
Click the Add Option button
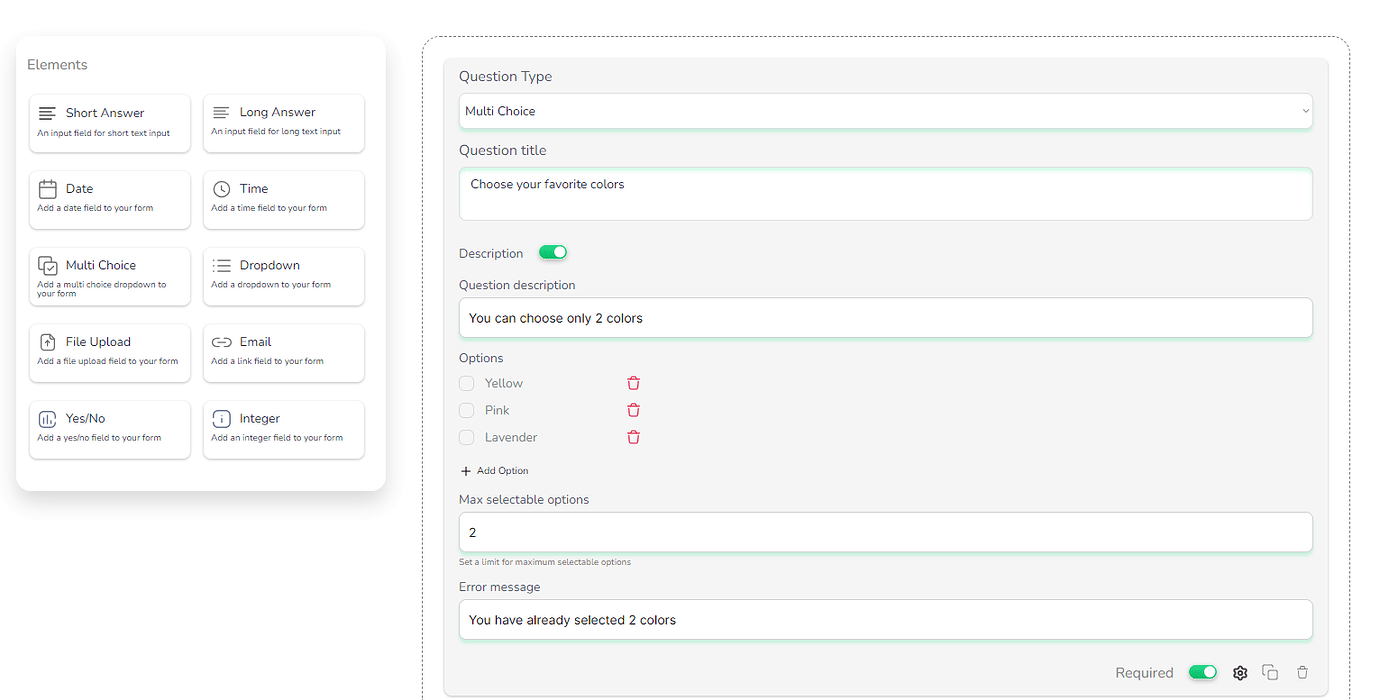pyautogui.click(x=495, y=471)
